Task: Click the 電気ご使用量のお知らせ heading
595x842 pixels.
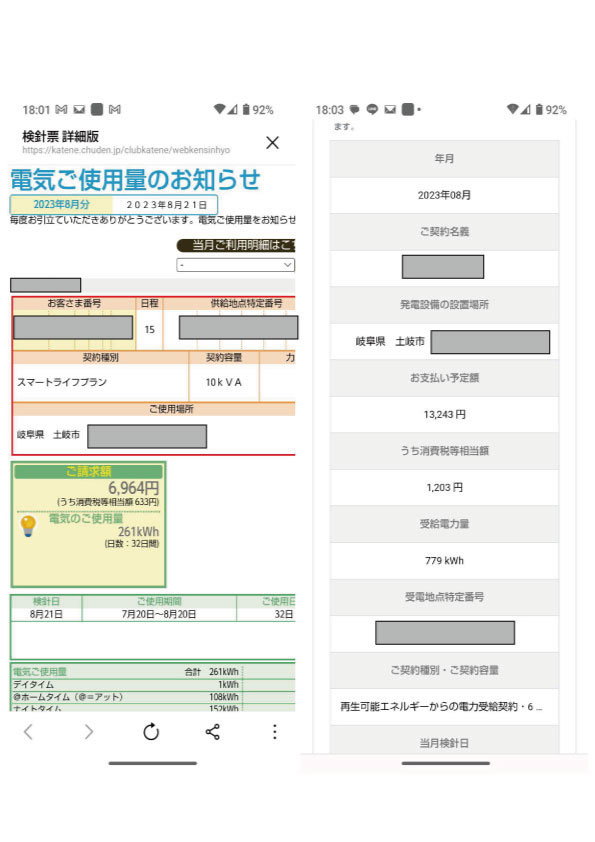Action: tap(135, 179)
